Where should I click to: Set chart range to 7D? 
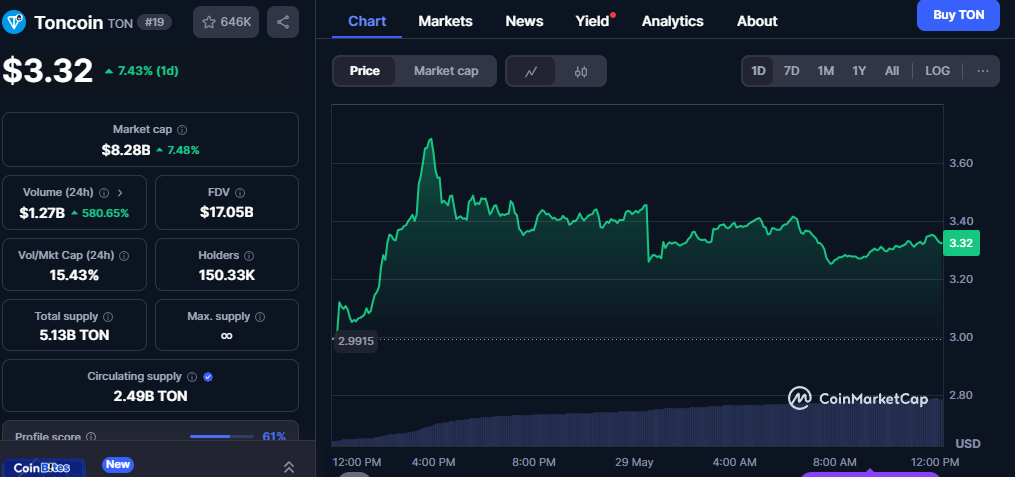click(x=792, y=71)
